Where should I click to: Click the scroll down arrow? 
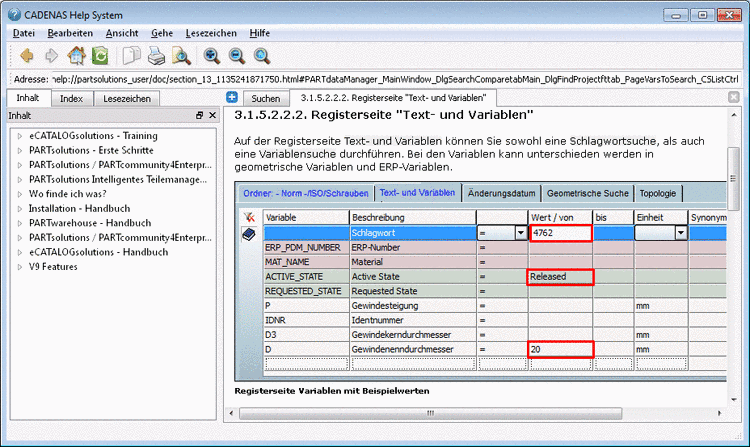734,400
